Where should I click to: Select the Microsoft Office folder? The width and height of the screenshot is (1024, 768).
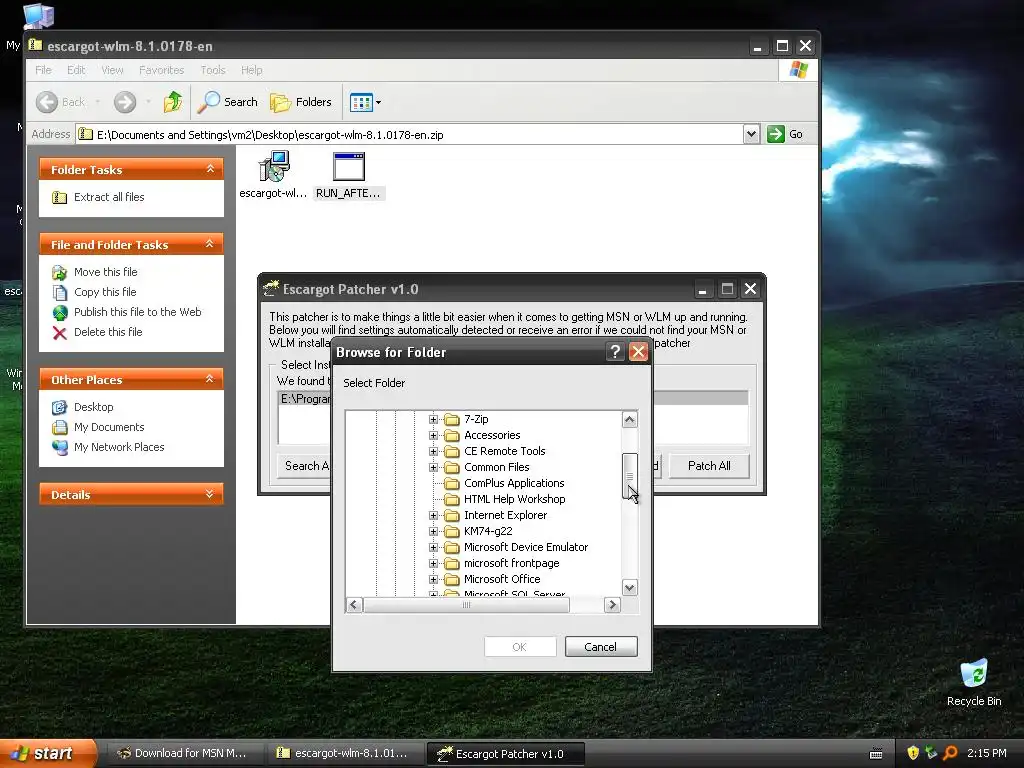pyautogui.click(x=502, y=579)
